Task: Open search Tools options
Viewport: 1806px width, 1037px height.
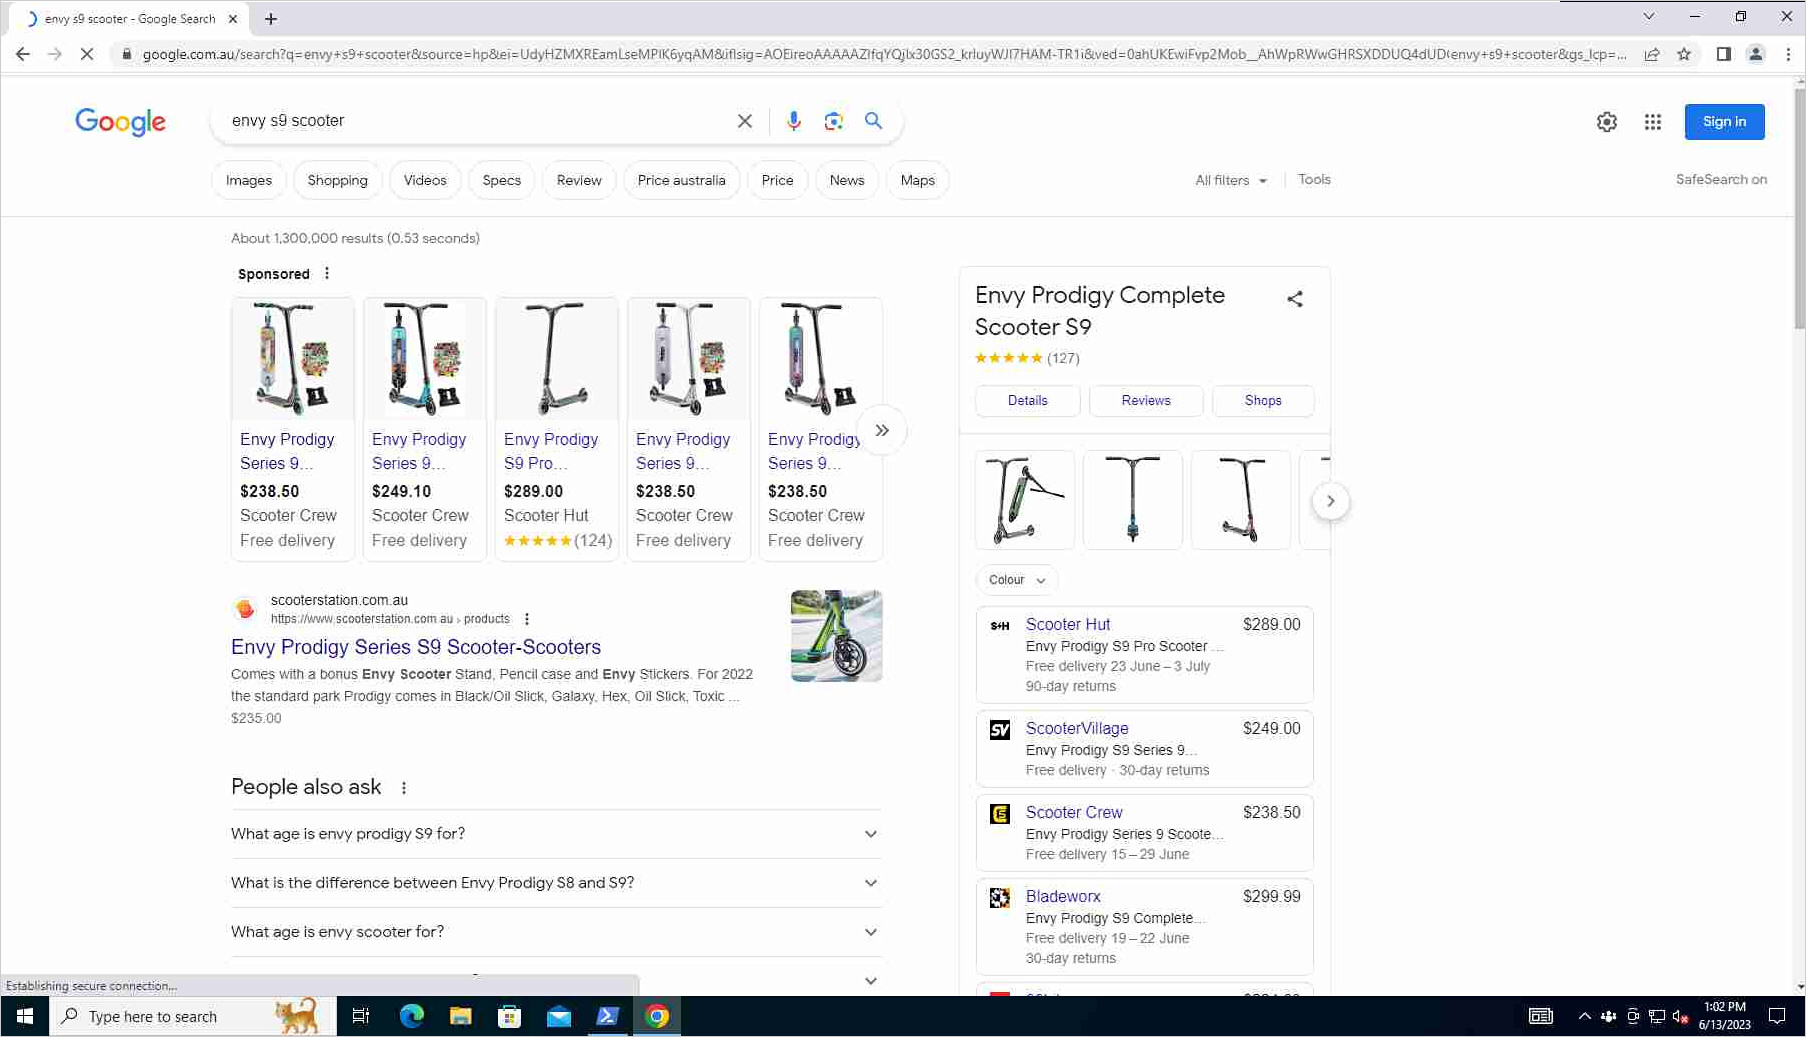Action: tap(1314, 180)
